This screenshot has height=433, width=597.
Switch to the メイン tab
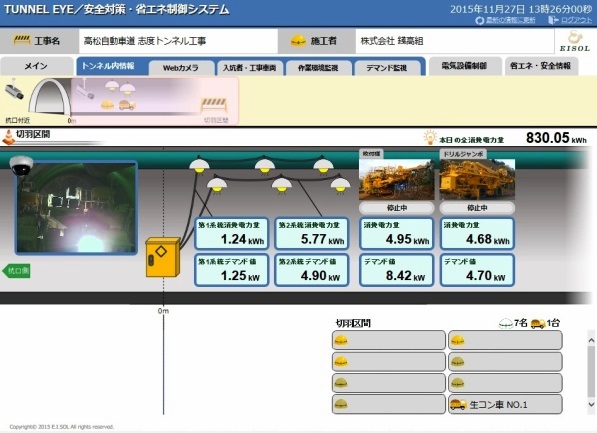pyautogui.click(x=37, y=66)
